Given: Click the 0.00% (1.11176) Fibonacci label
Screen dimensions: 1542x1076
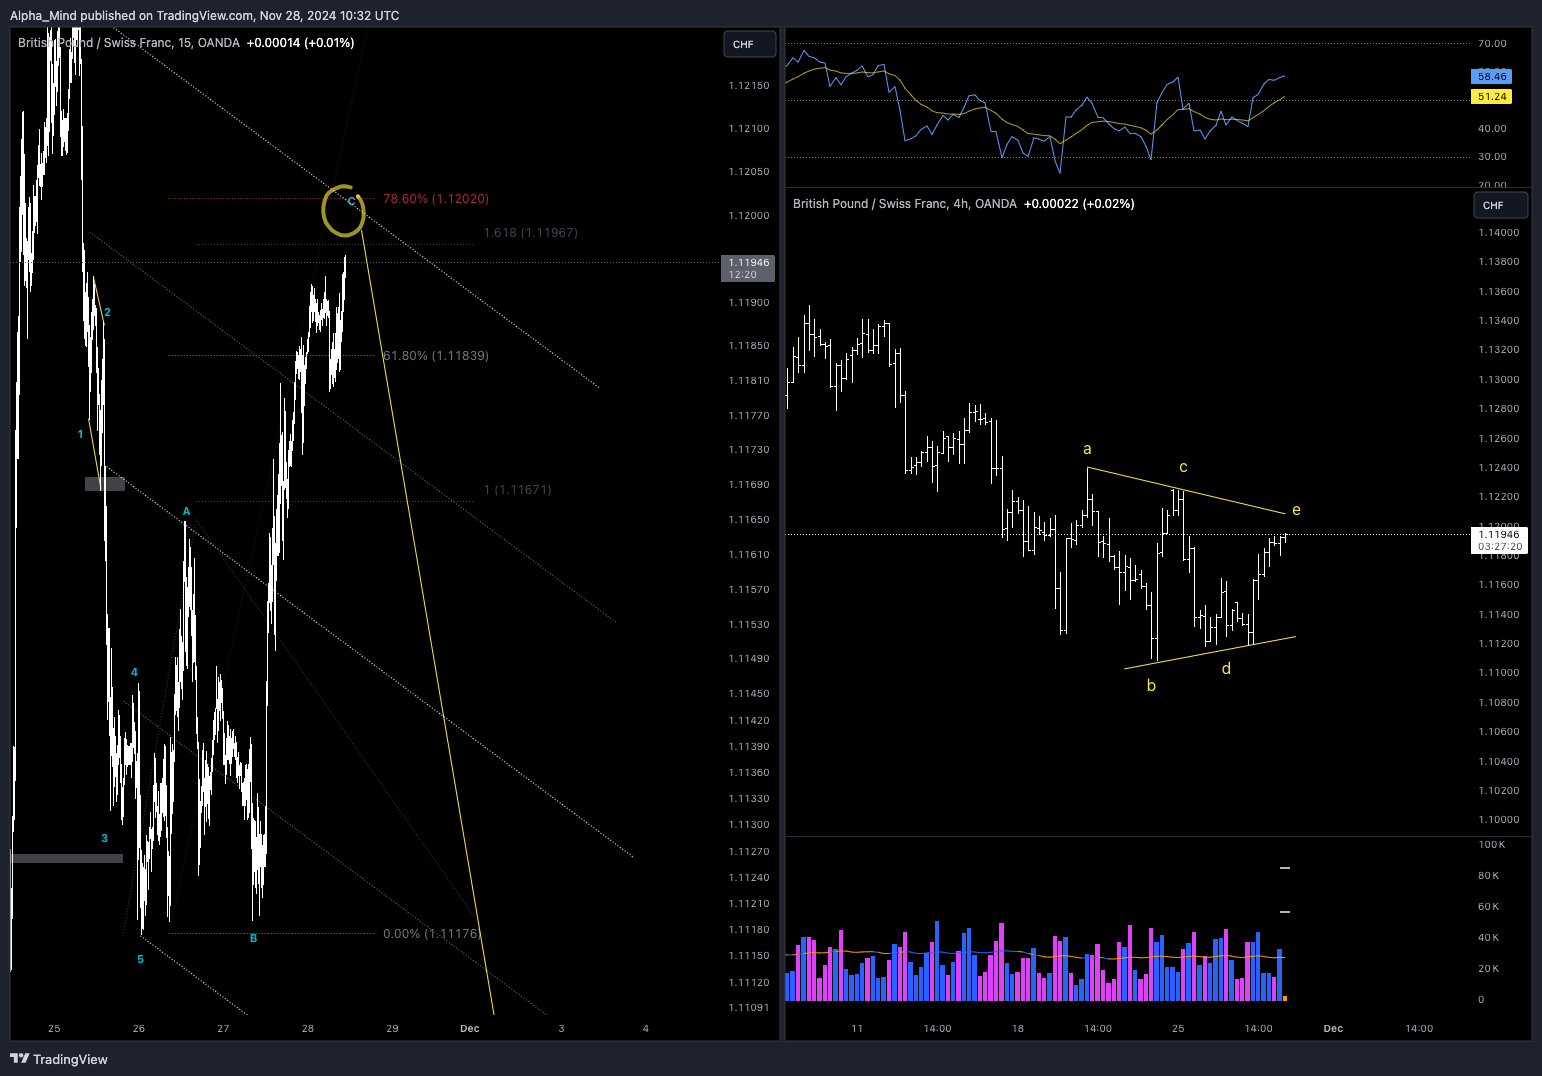Looking at the screenshot, I should [x=432, y=934].
